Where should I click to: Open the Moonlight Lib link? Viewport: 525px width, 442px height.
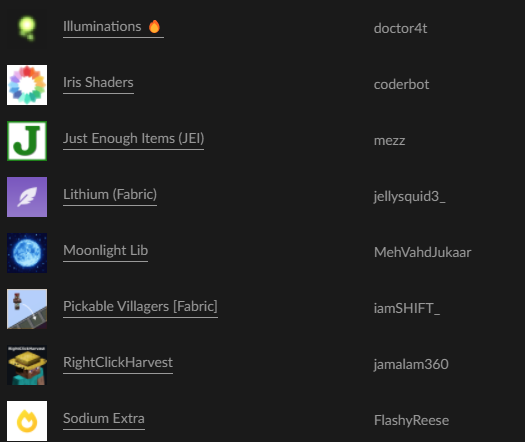(x=105, y=250)
